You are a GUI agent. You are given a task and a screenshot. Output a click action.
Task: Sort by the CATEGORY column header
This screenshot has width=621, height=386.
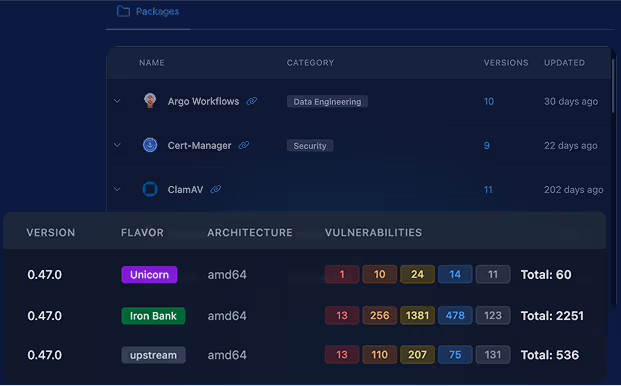coord(310,63)
